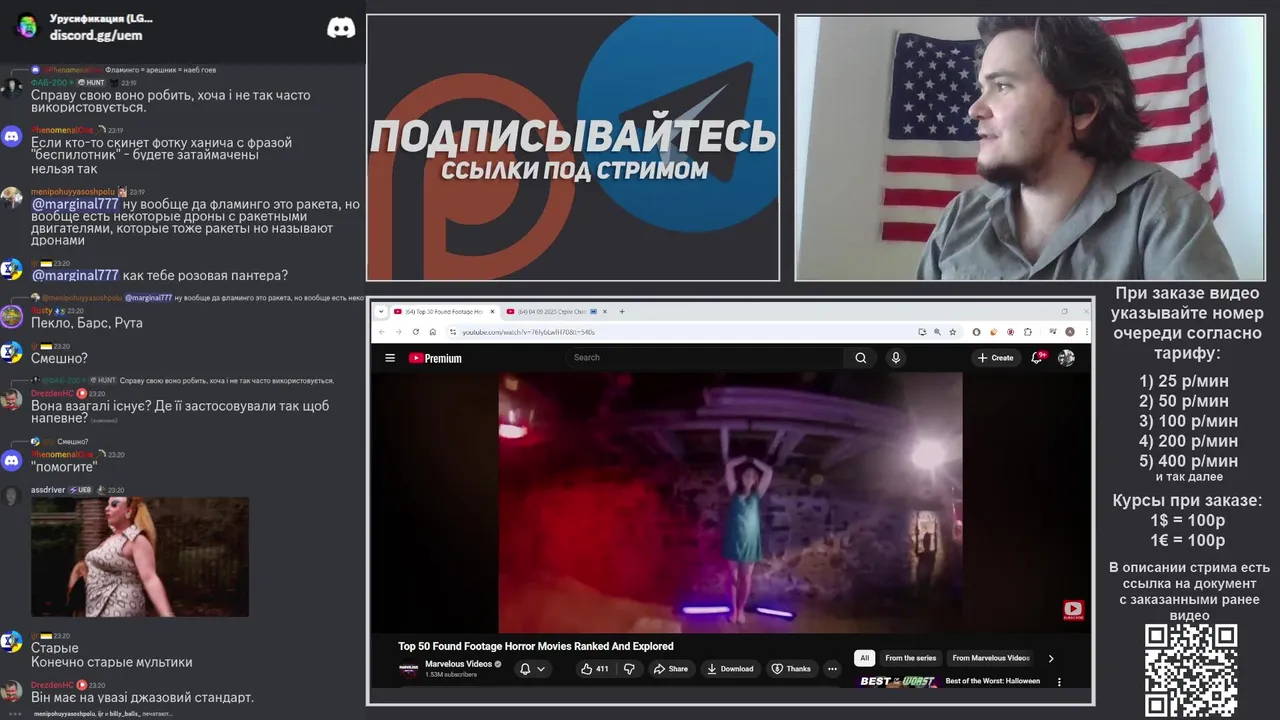
Task: Select the All filter chip
Action: [x=865, y=658]
